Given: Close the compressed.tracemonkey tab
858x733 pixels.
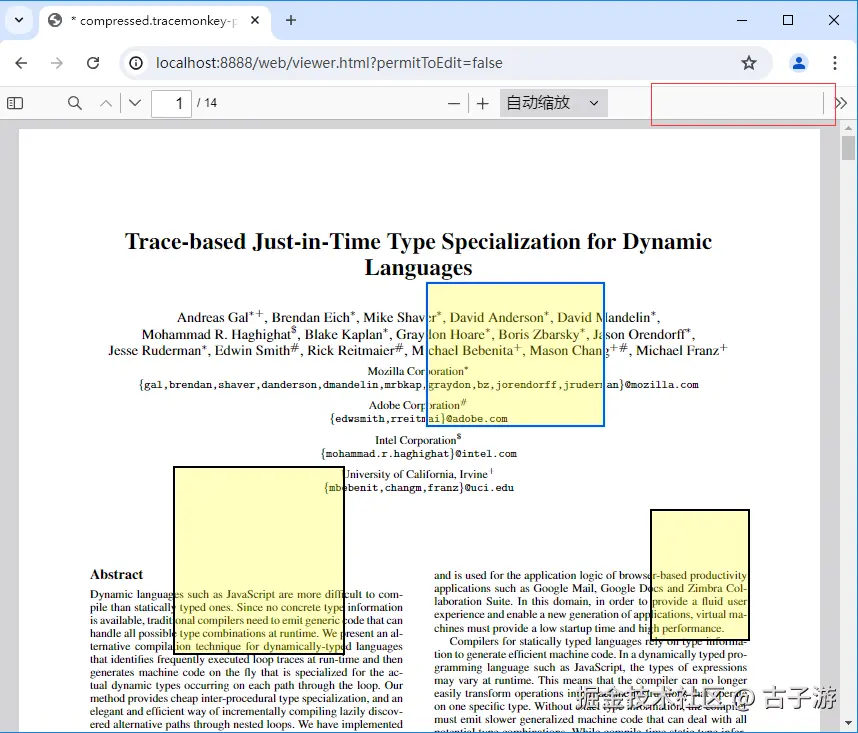Looking at the screenshot, I should coord(255,20).
